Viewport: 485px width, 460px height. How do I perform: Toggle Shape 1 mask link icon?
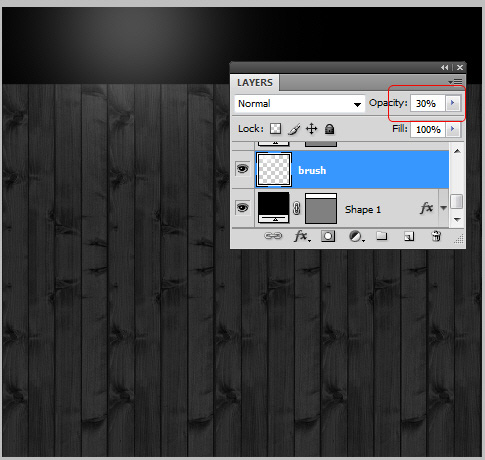pyautogui.click(x=297, y=208)
